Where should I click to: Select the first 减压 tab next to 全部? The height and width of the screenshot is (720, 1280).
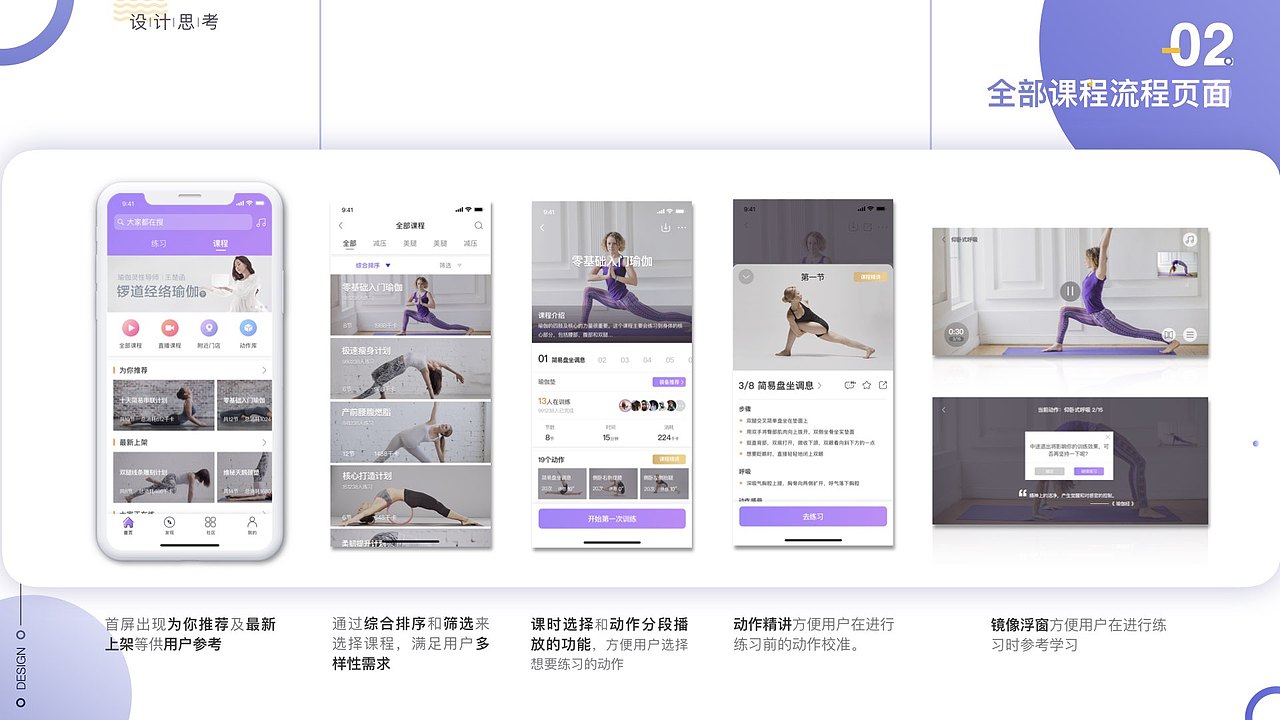pos(379,244)
